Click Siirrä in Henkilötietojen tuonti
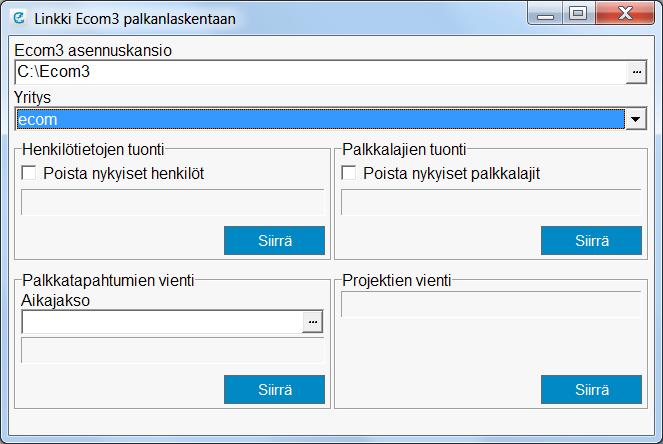Image resolution: width=663 pixels, height=444 pixels. pos(274,241)
